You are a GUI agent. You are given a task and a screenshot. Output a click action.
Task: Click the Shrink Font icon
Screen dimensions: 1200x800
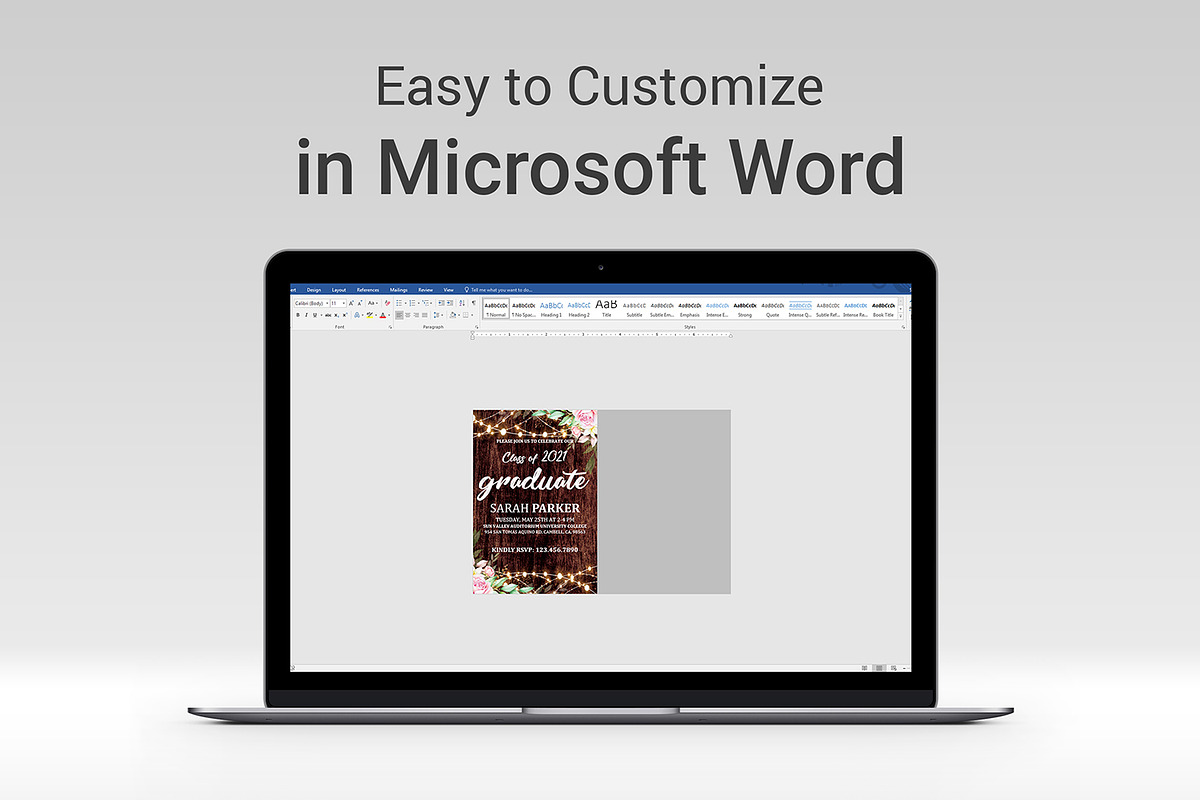coord(360,303)
